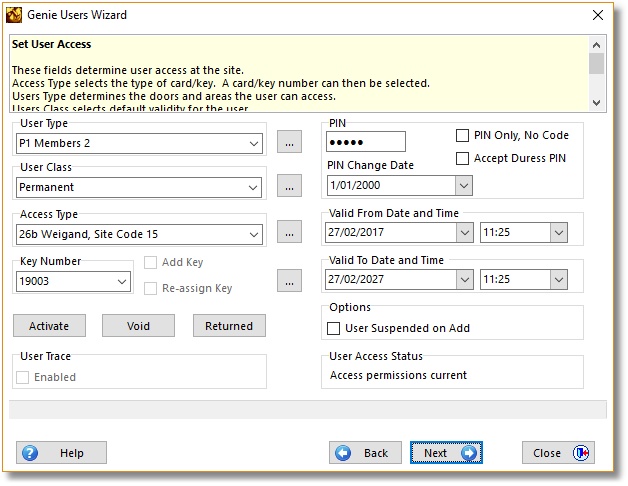Open the User Class browse ellipsis button
Screen dimensions: 628x486
pos(289,187)
